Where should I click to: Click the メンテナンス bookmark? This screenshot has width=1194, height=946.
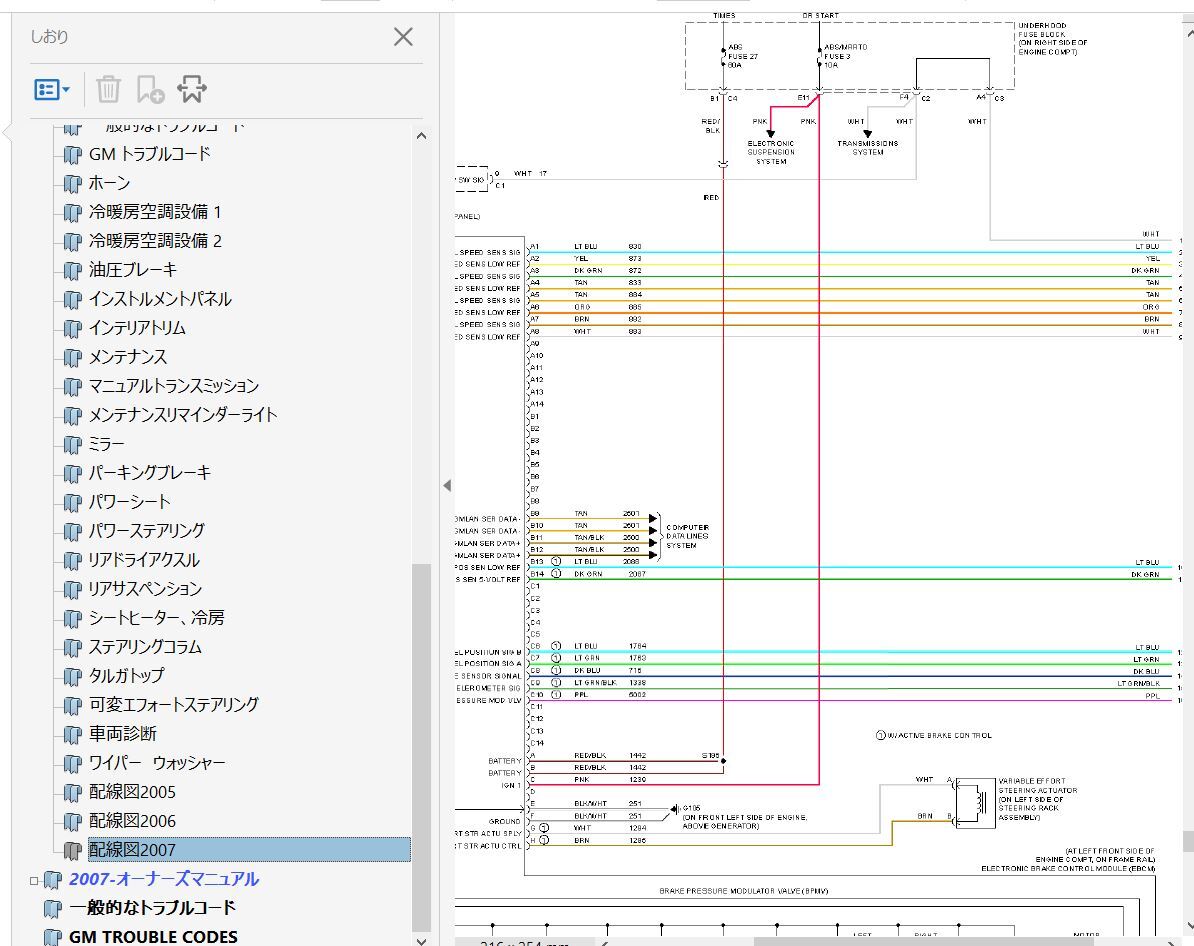coord(128,356)
